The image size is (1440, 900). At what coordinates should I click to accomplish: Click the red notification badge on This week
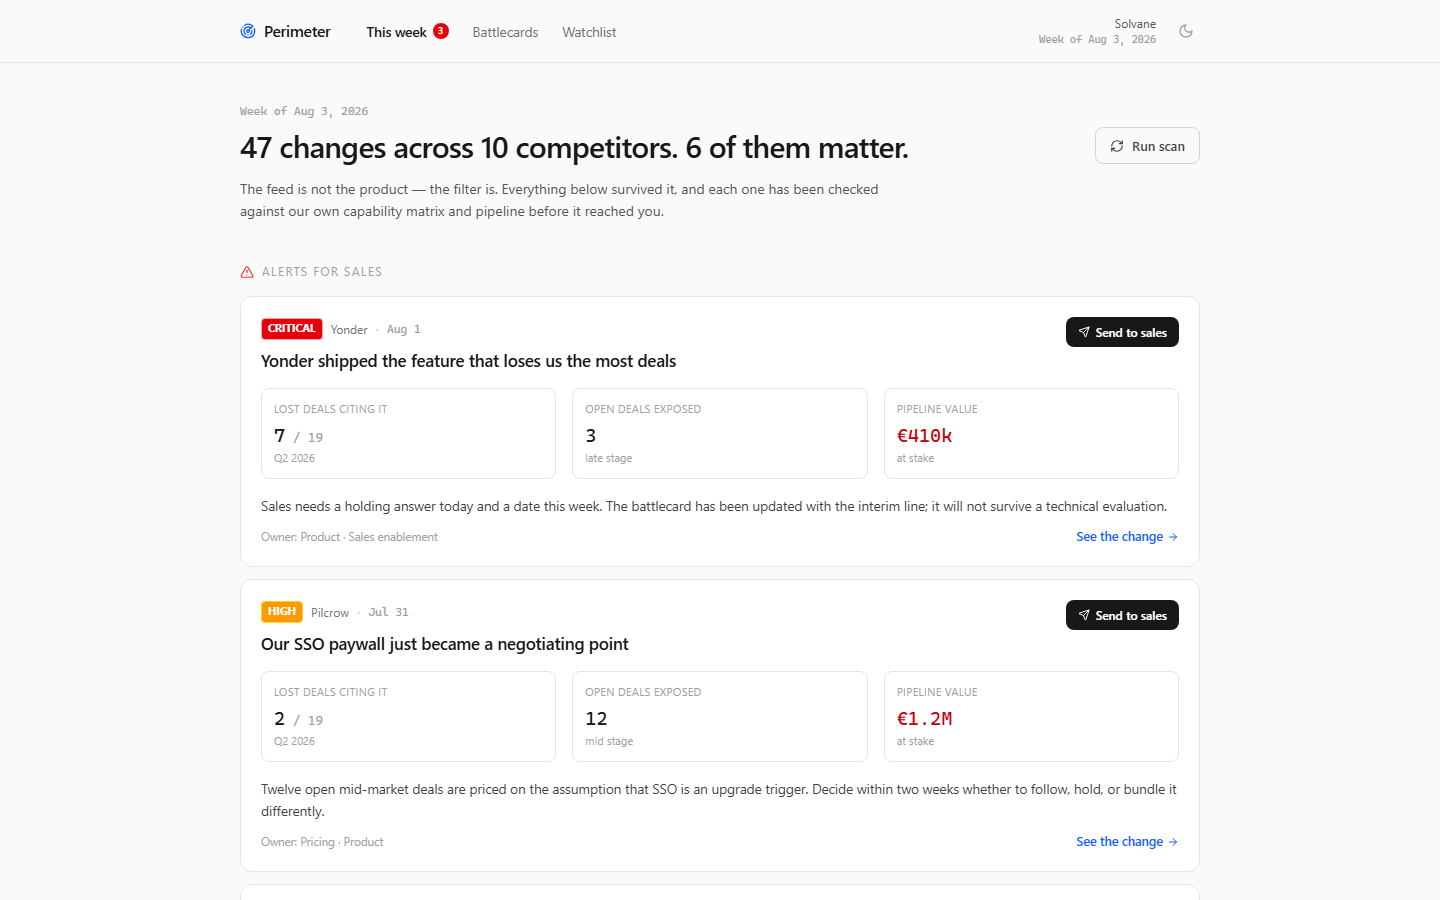(441, 31)
